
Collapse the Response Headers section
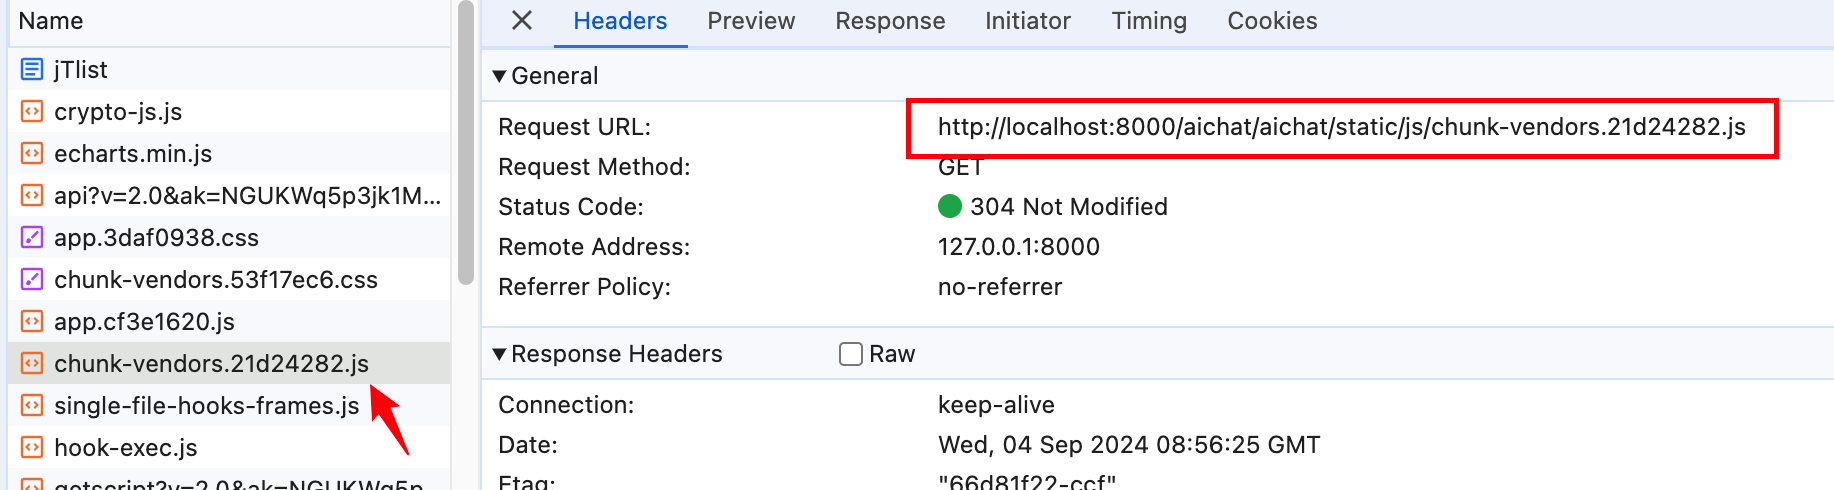click(x=500, y=354)
